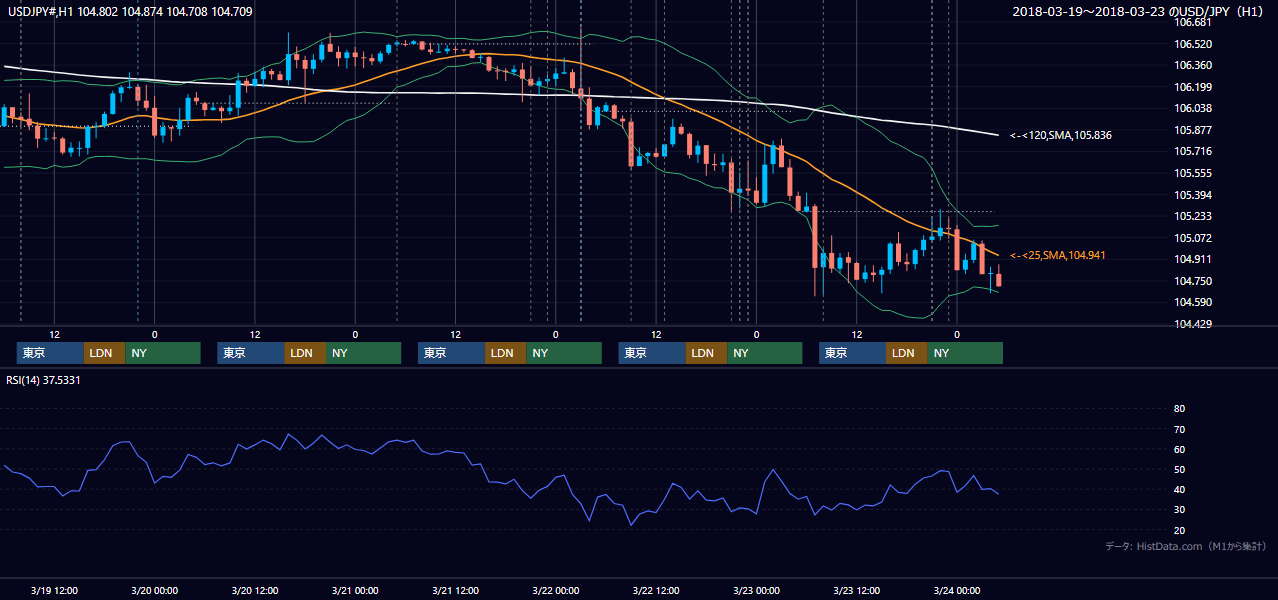Image resolution: width=1278 pixels, height=600 pixels.
Task: Select the 3/20 12:00 date label
Action: click(254, 590)
